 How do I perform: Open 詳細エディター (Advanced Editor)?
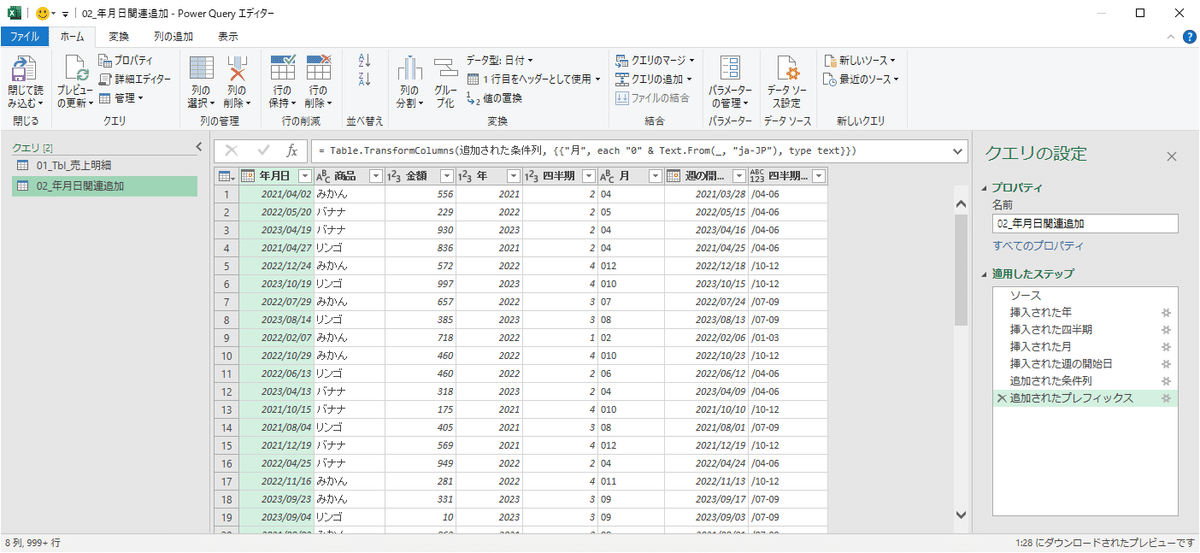[x=135, y=79]
